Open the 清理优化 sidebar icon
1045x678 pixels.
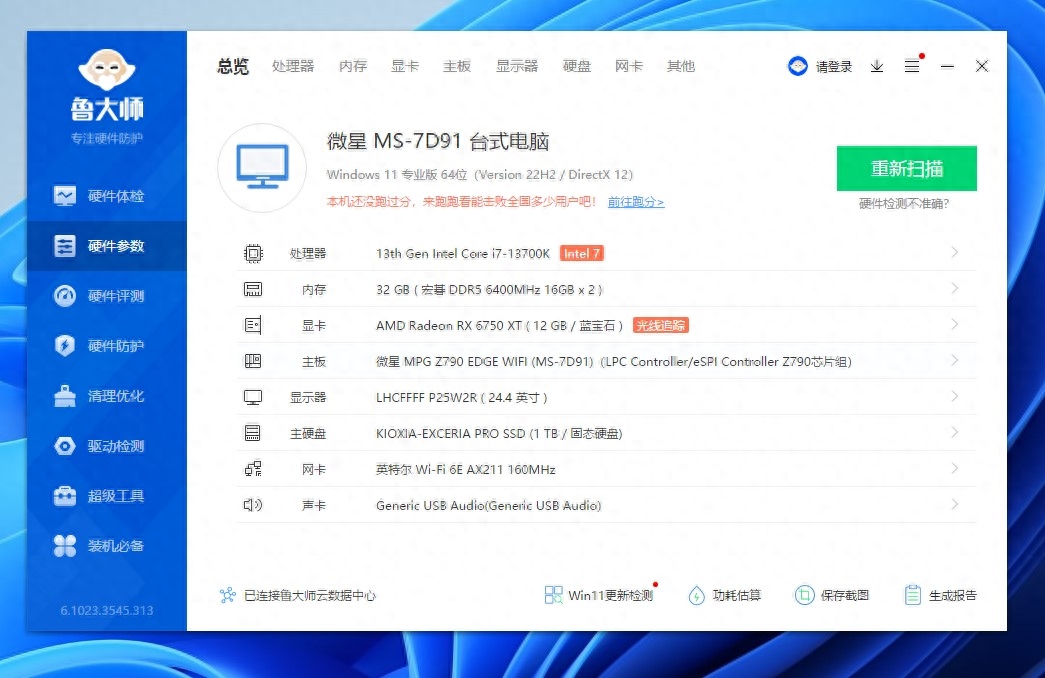coord(65,396)
